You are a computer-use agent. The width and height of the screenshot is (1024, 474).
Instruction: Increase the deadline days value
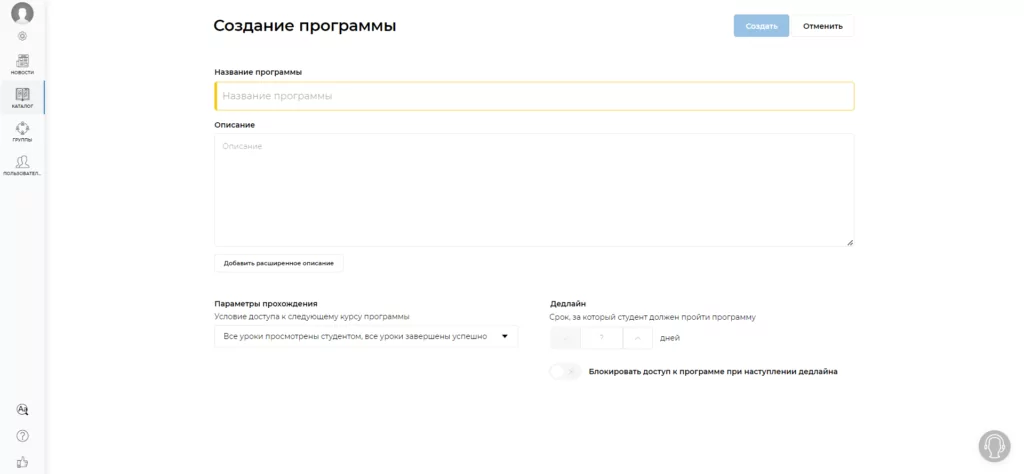click(638, 338)
